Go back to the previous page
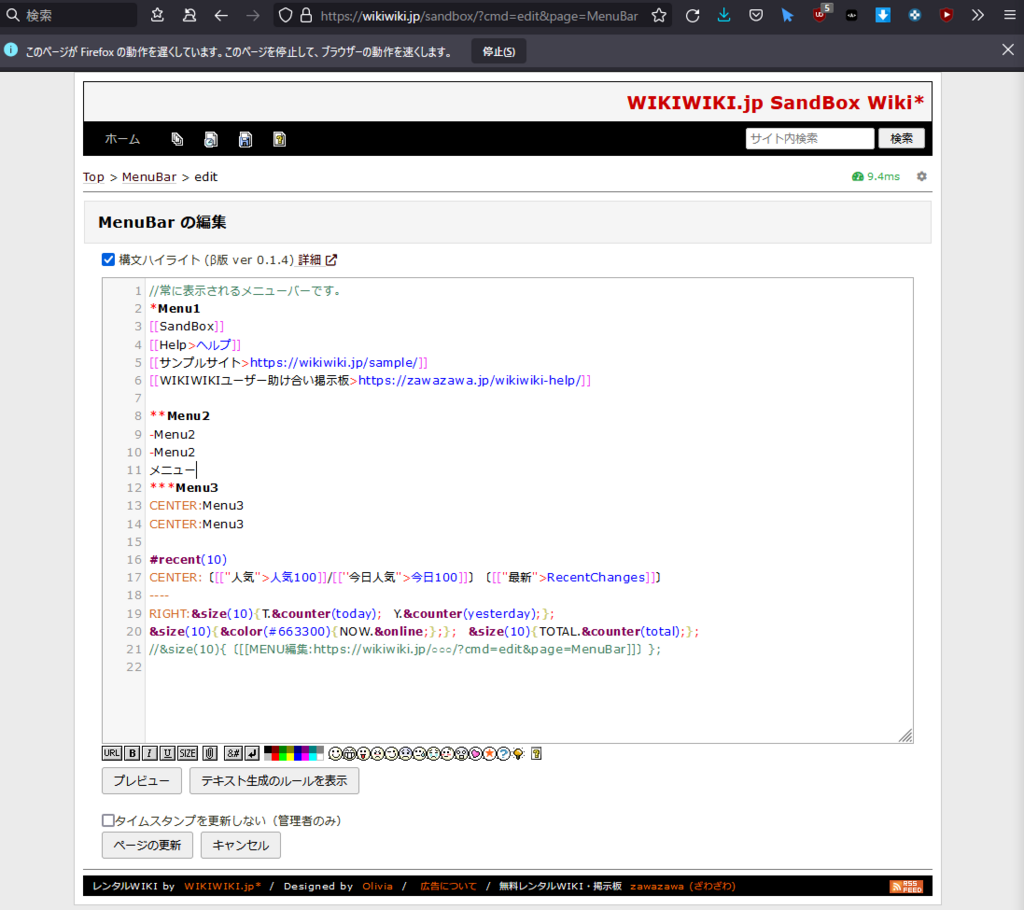The width and height of the screenshot is (1024, 910). [221, 16]
